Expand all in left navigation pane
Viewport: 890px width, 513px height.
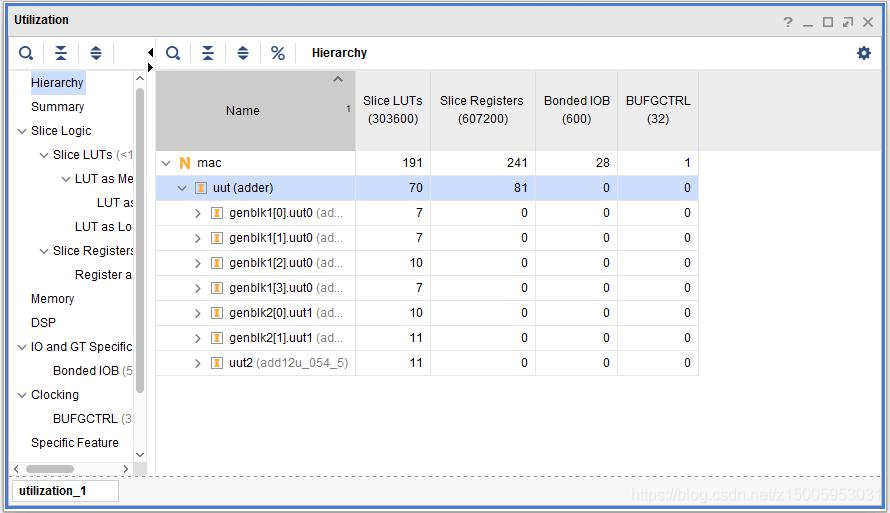click(x=96, y=53)
